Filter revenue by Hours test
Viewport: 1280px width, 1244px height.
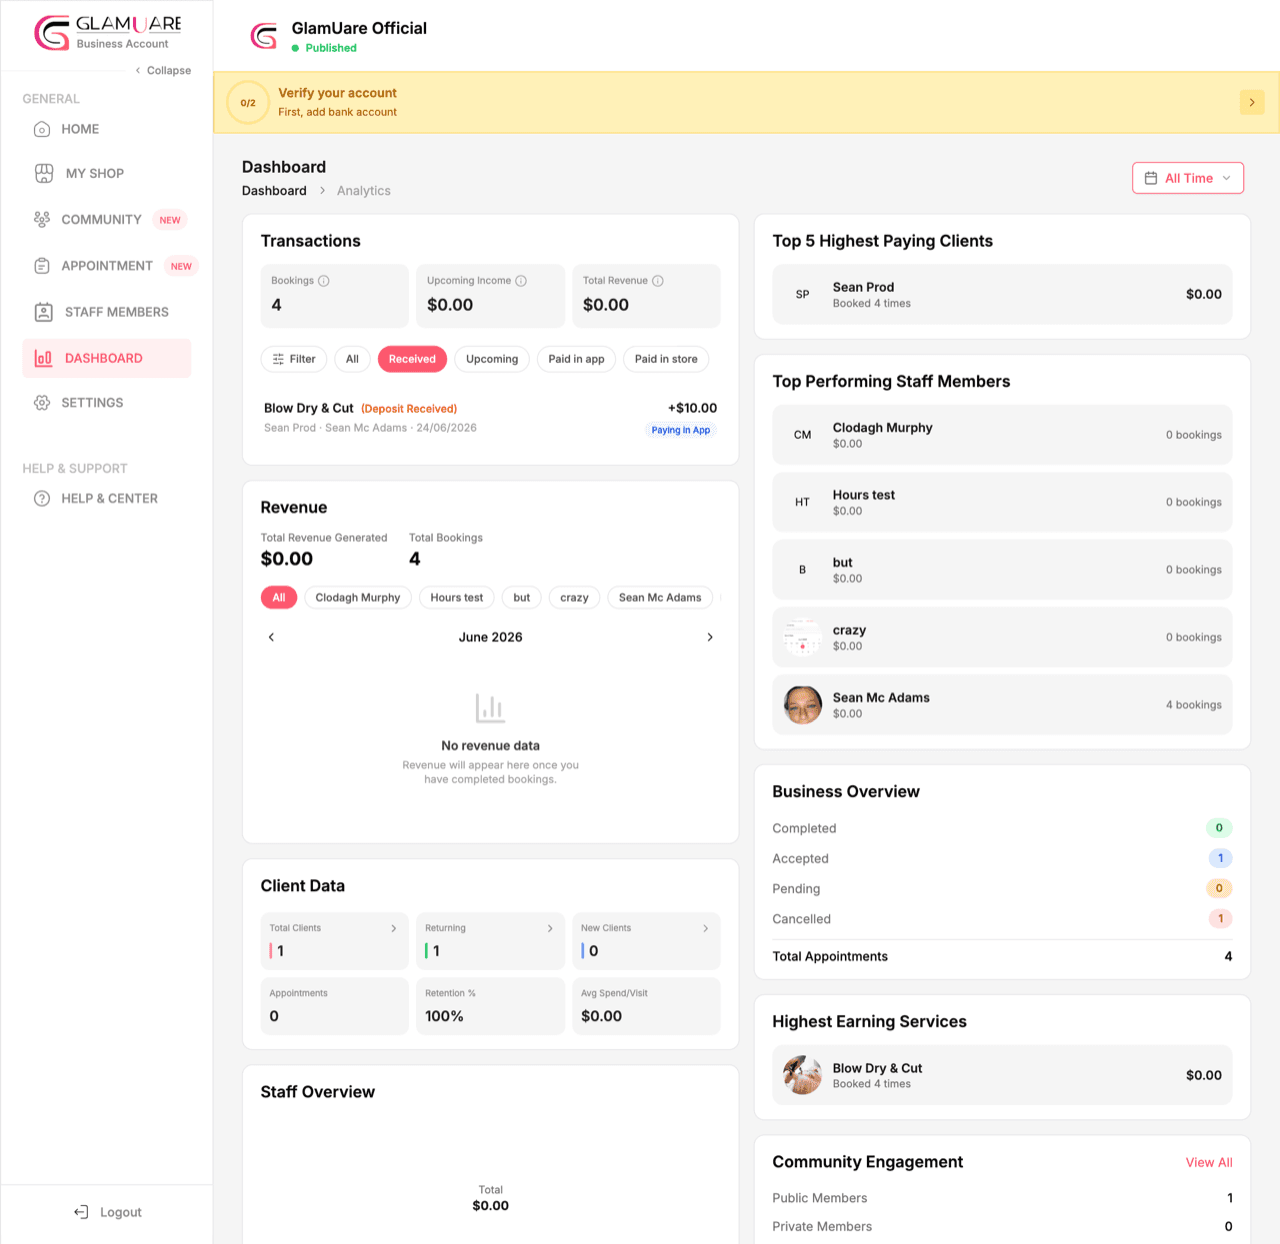[x=457, y=597]
